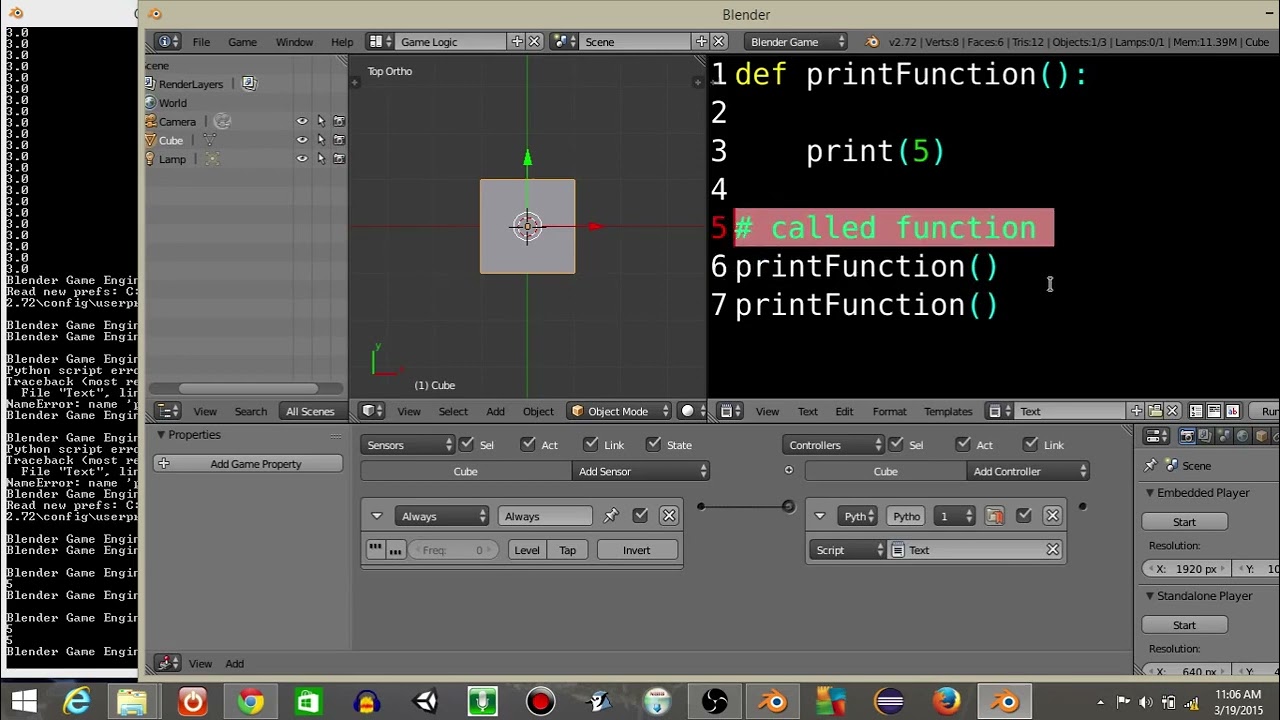The height and width of the screenshot is (720, 1280).
Task: Open the Window menu
Action: 294,42
